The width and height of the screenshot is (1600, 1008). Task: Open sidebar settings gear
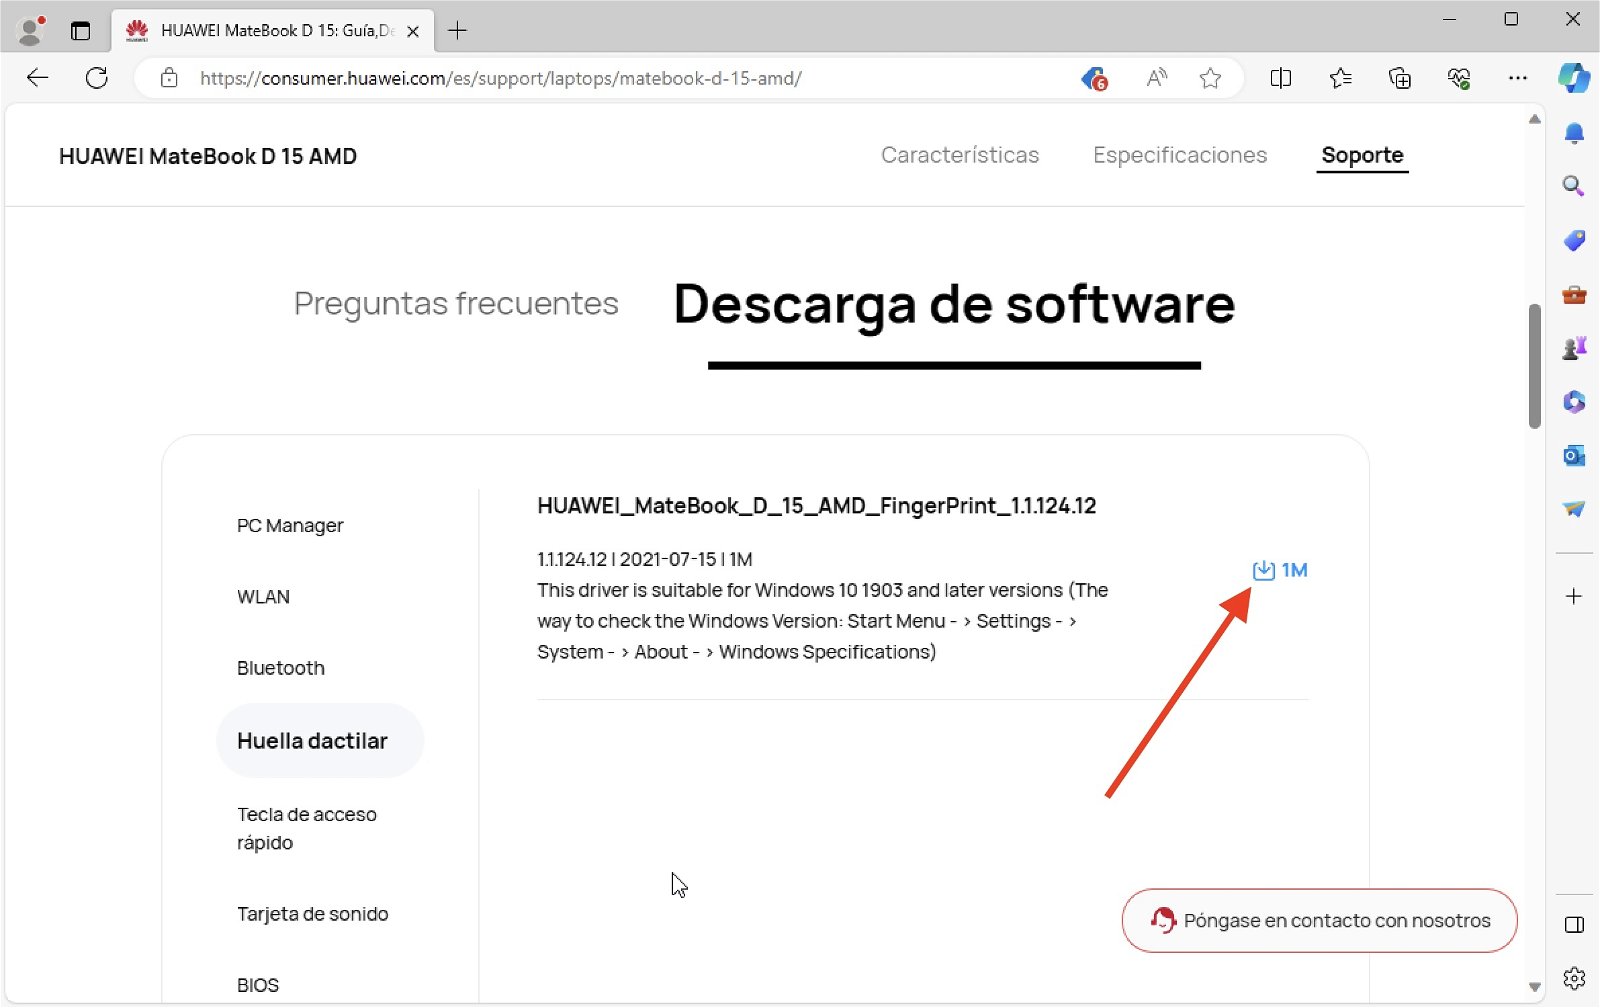click(x=1574, y=978)
